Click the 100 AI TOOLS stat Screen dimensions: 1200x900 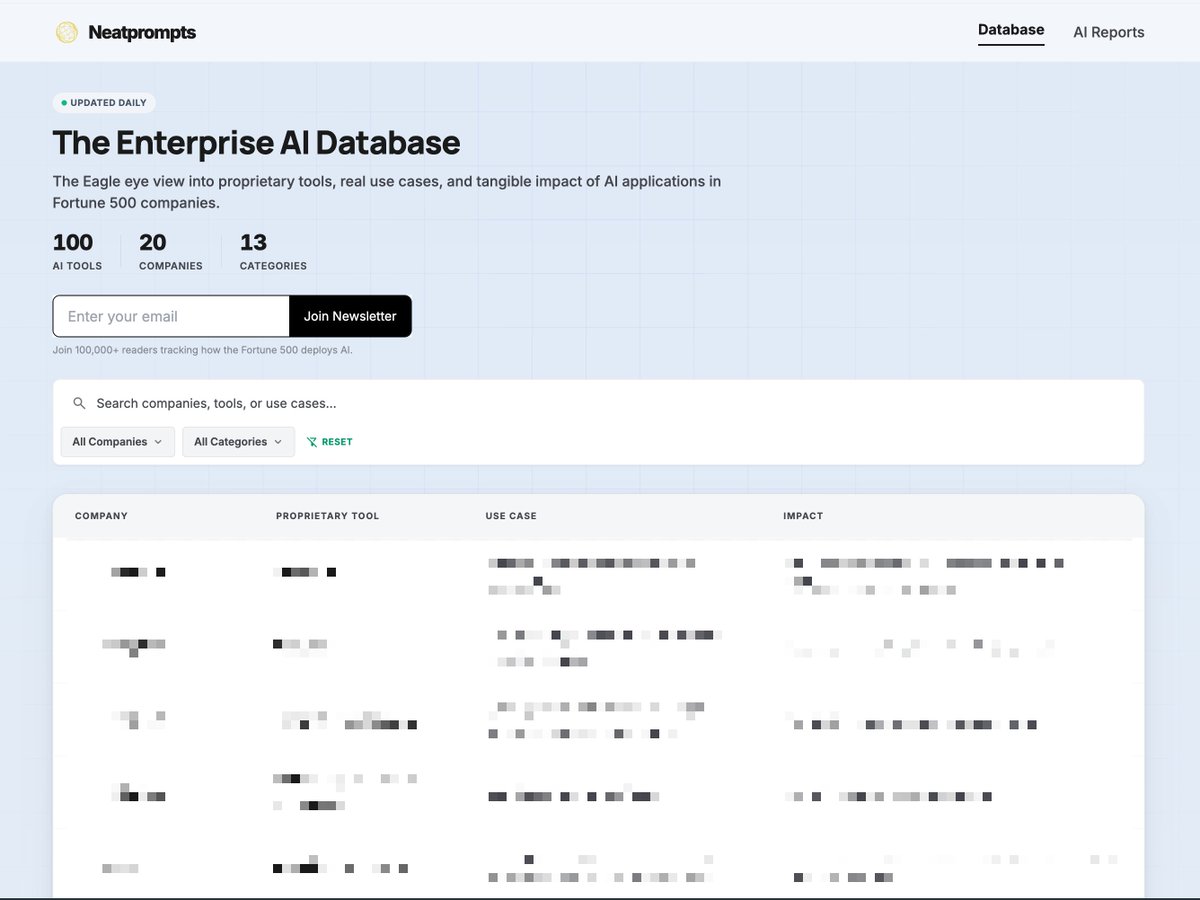click(x=77, y=251)
